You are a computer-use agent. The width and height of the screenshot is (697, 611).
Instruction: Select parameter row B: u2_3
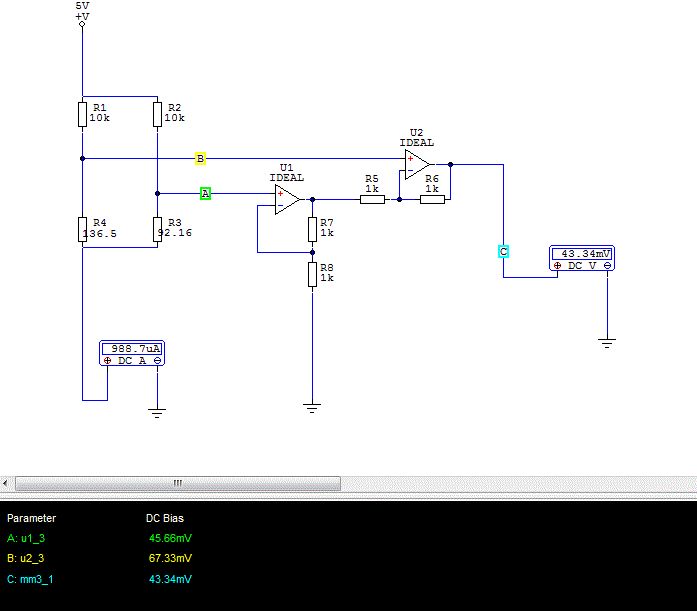click(100, 558)
